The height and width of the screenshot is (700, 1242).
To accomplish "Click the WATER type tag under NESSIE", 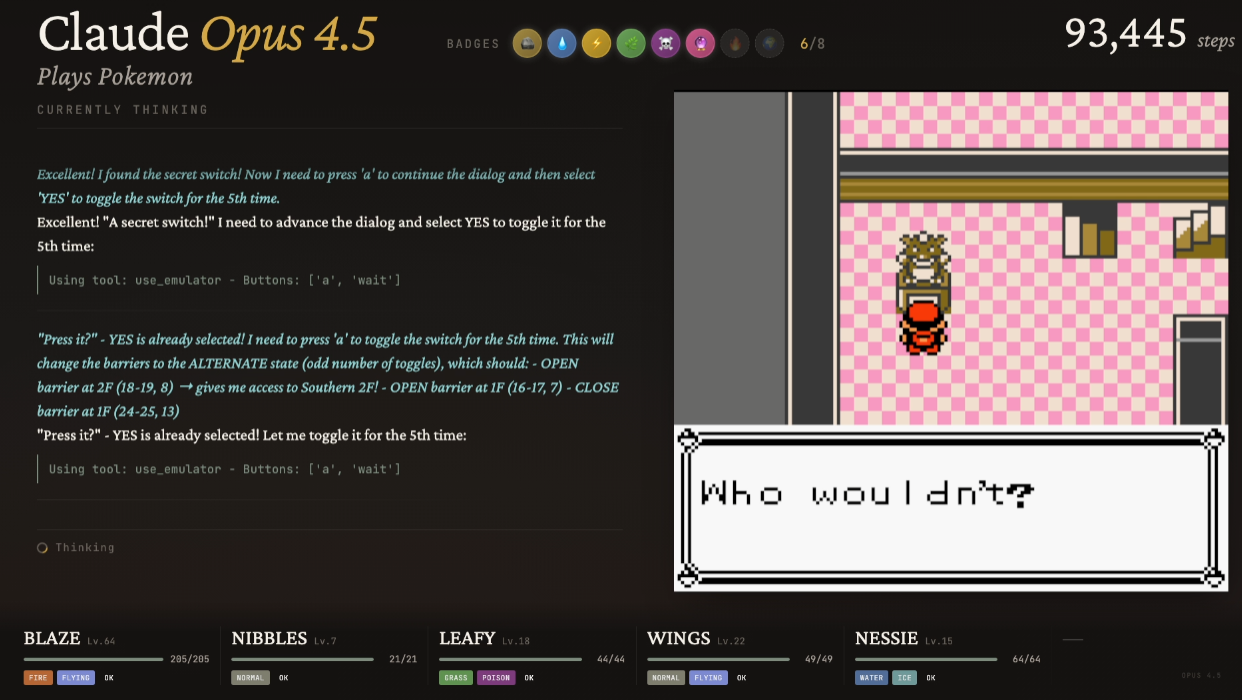I will pyautogui.click(x=871, y=678).
